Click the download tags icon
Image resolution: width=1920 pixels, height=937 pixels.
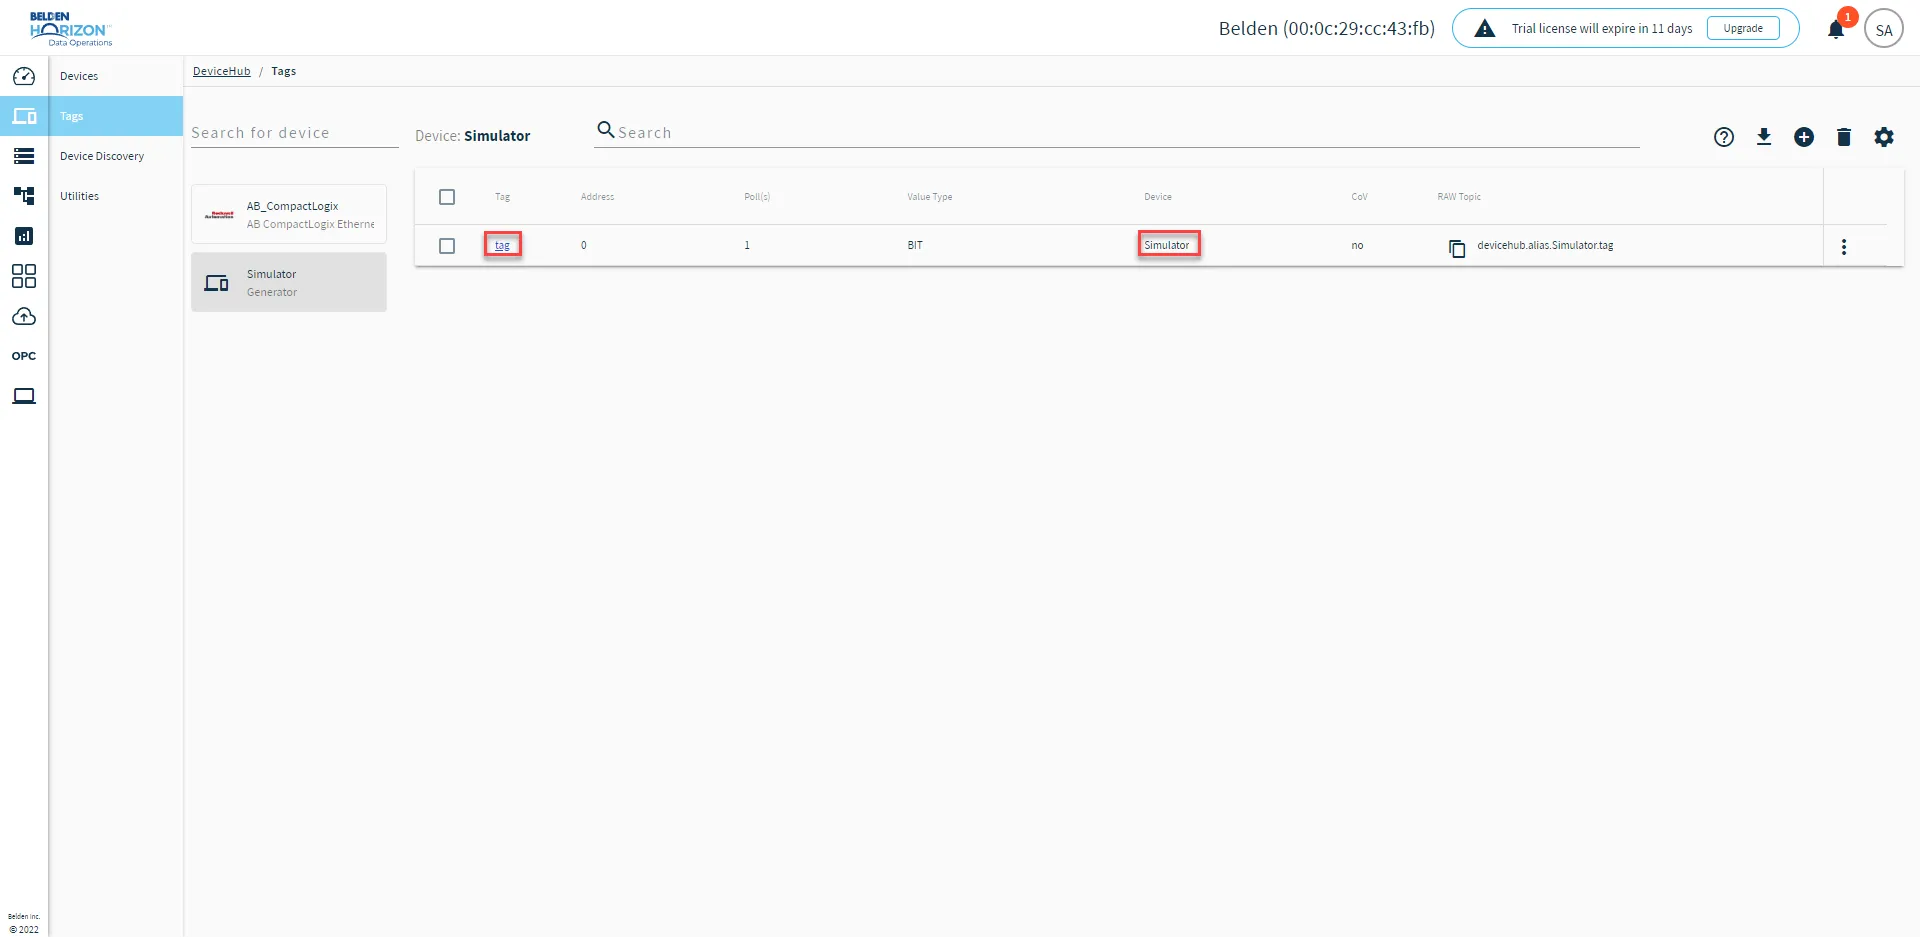pyautogui.click(x=1764, y=137)
